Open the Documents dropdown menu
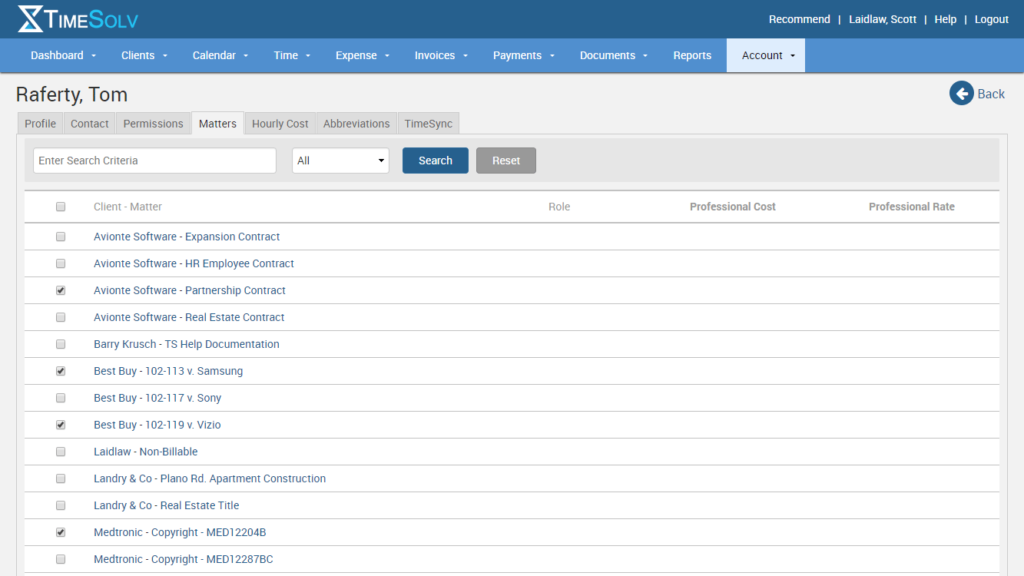 click(x=613, y=56)
